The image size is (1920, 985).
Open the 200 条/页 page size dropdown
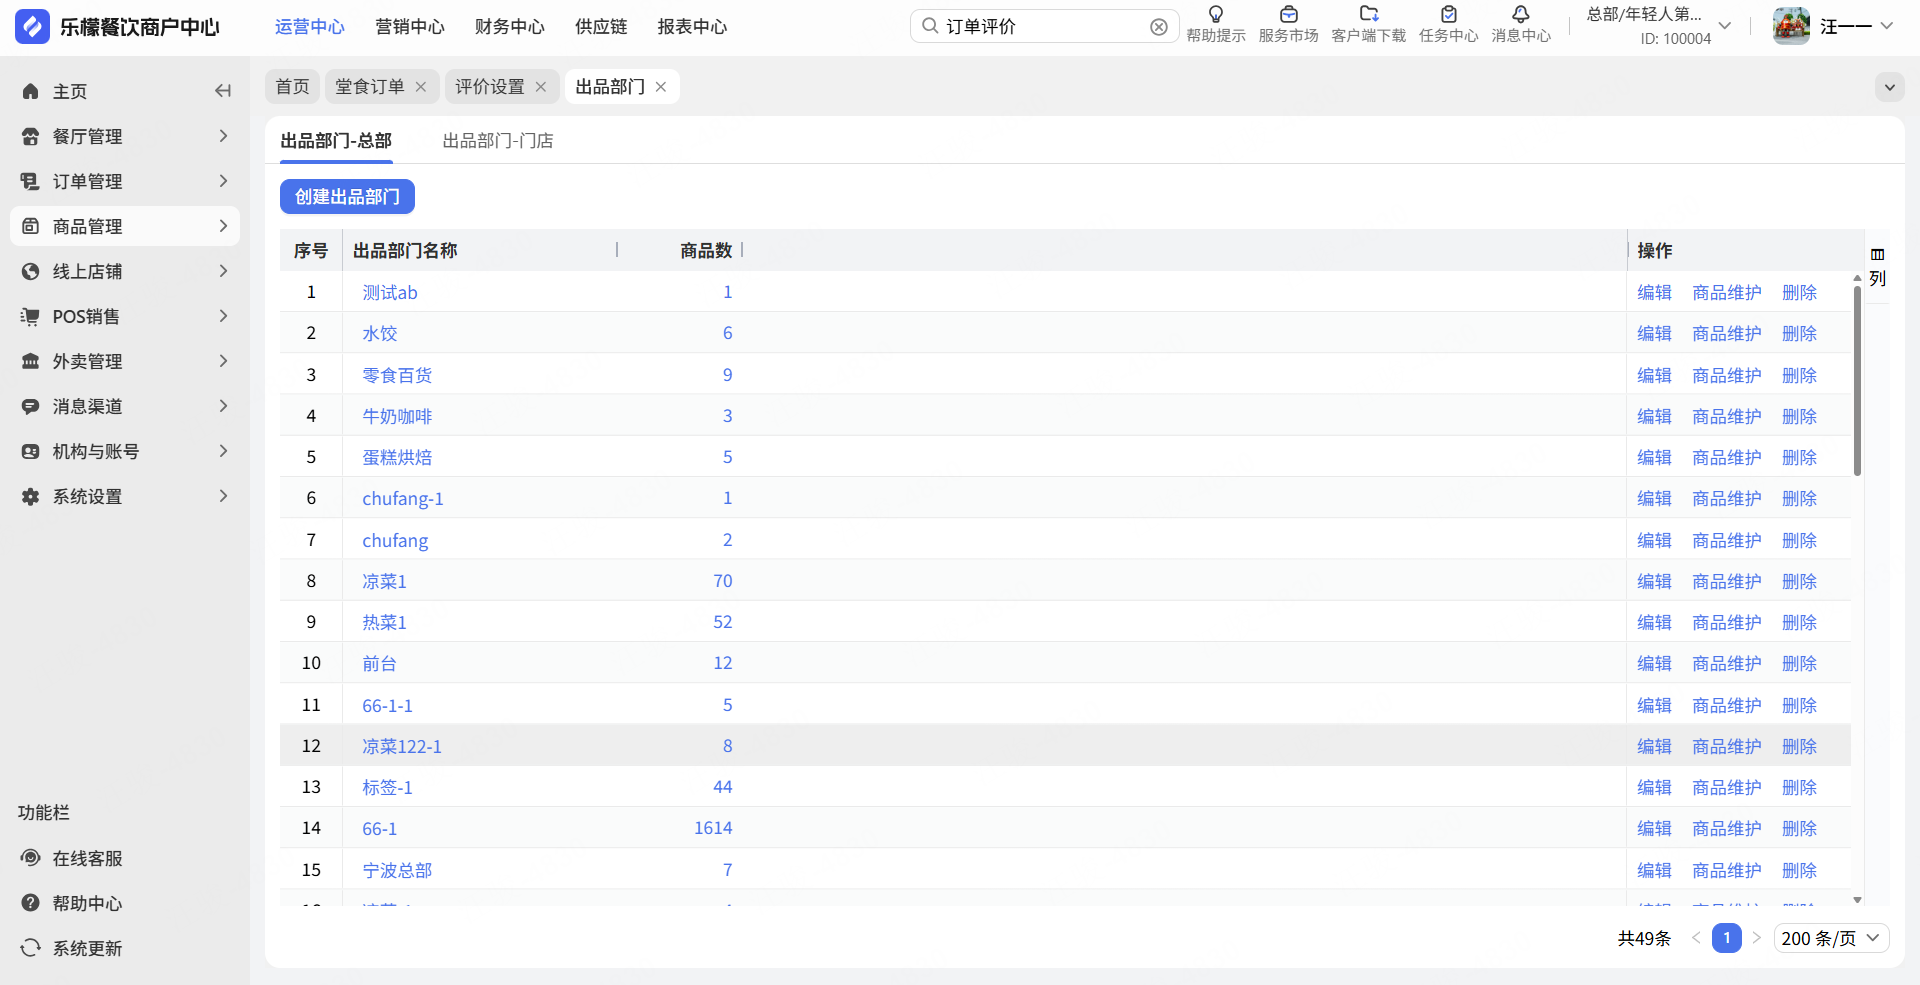[1832, 938]
